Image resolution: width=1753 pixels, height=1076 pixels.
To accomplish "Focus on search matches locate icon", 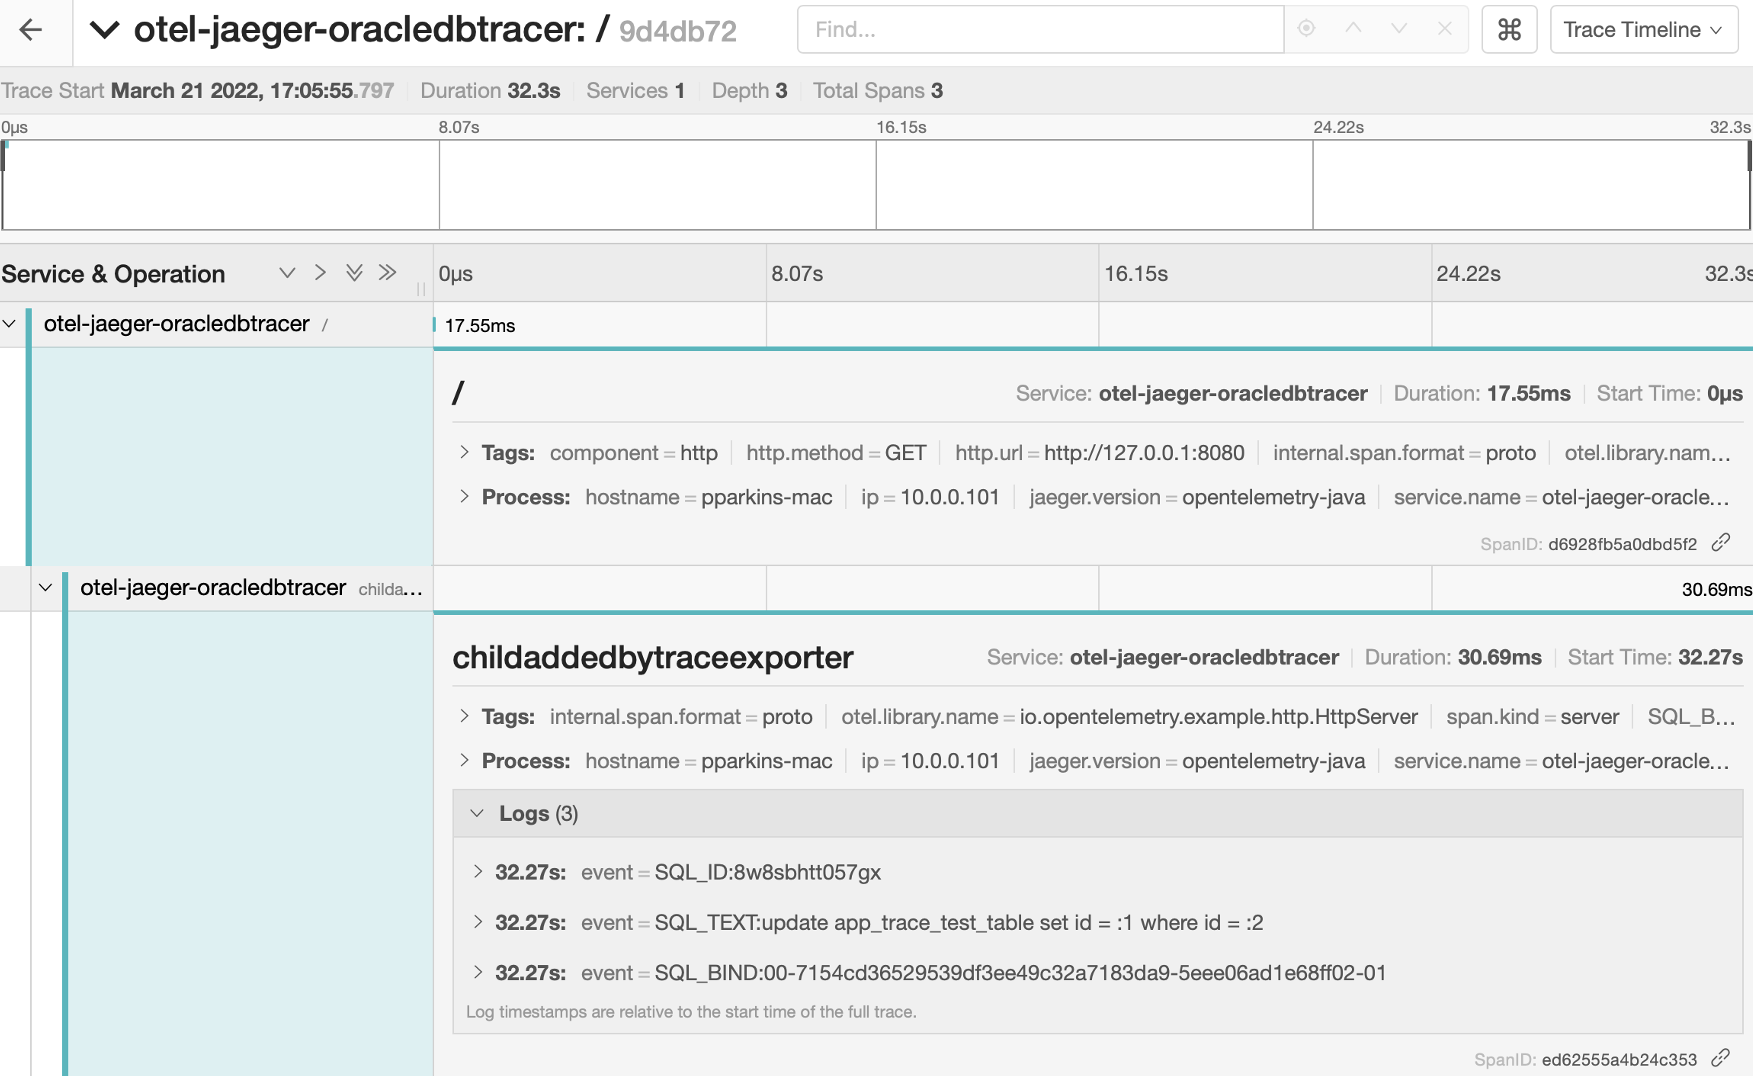I will (1306, 29).
